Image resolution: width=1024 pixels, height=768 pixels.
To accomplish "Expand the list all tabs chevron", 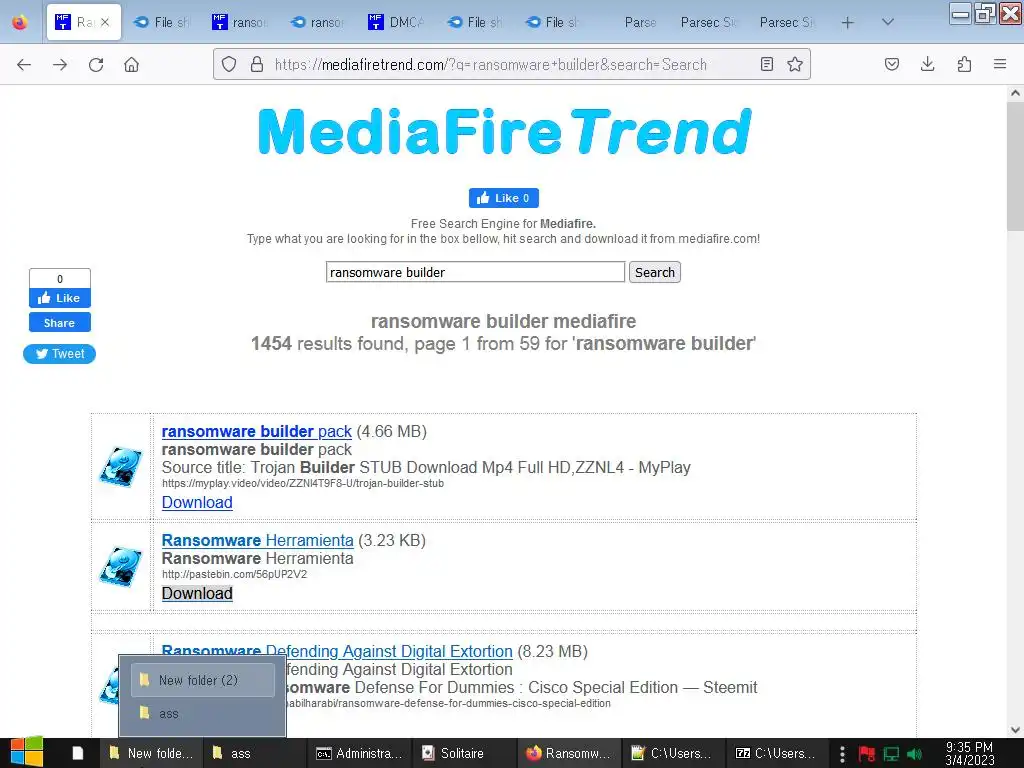I will (888, 22).
